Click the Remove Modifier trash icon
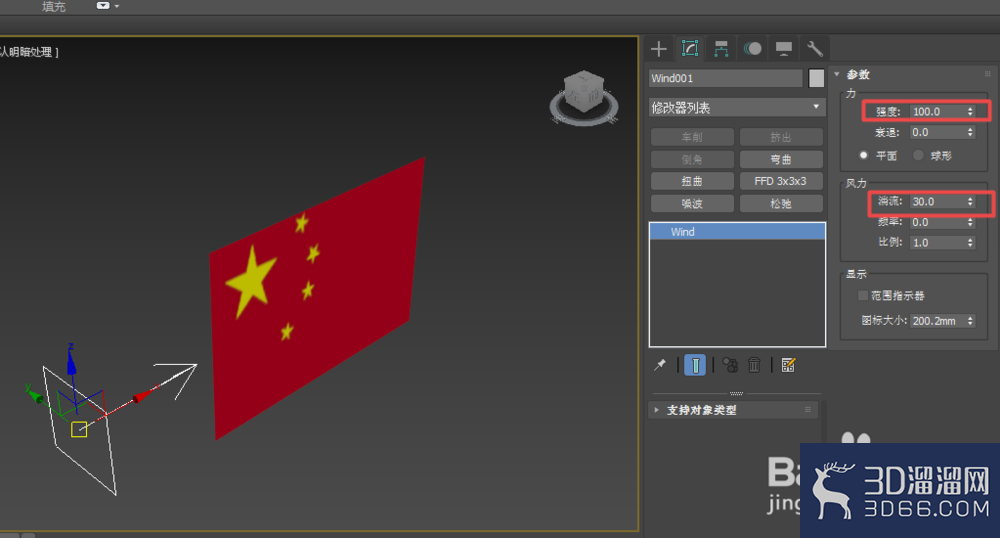1000x538 pixels. coord(754,365)
